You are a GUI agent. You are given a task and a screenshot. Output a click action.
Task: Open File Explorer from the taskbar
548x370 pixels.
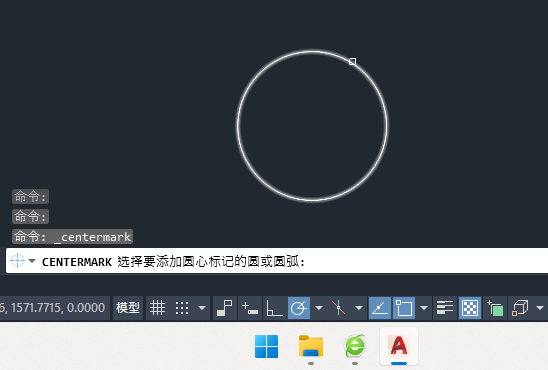[311, 346]
